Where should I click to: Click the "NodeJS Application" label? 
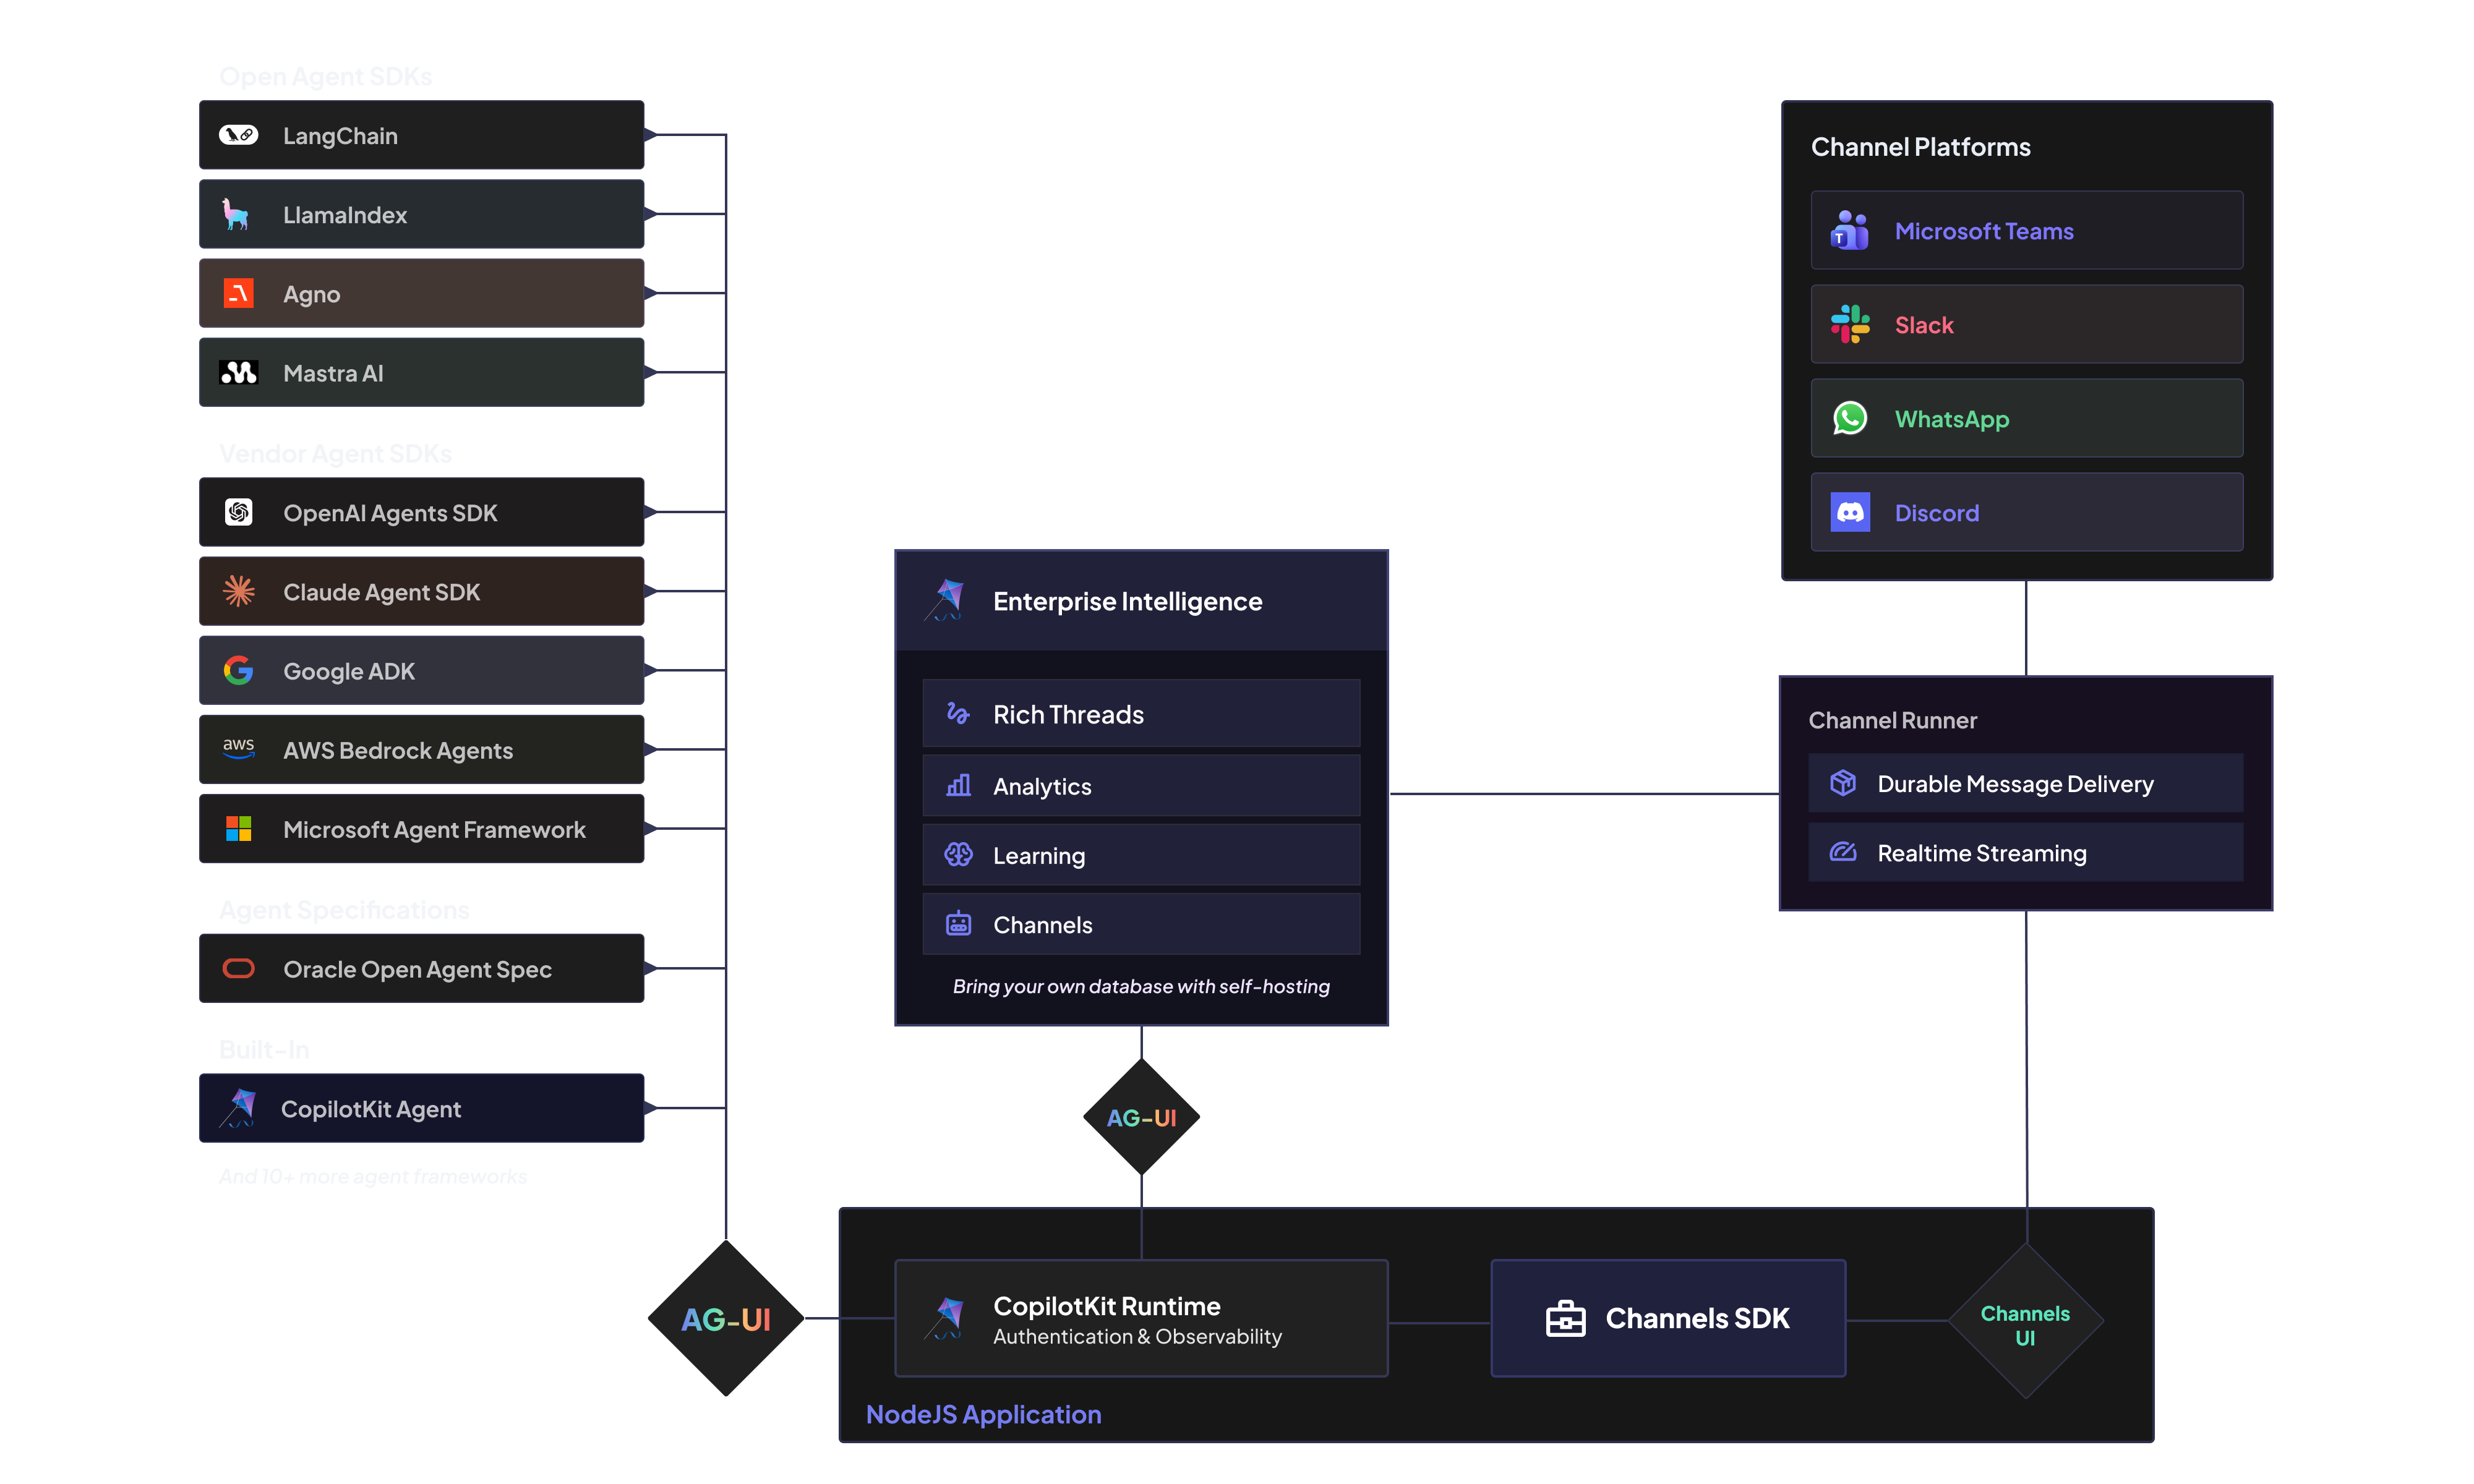coord(983,1414)
